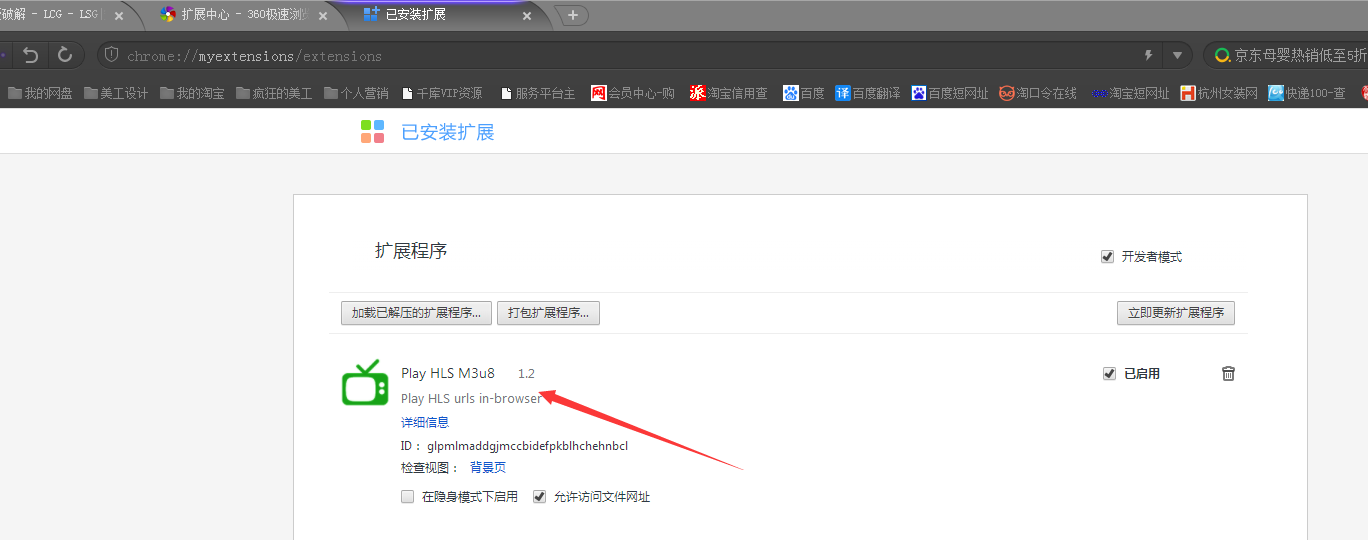
Task: Open the 千库VIP资源 bookmark
Action: pos(442,93)
